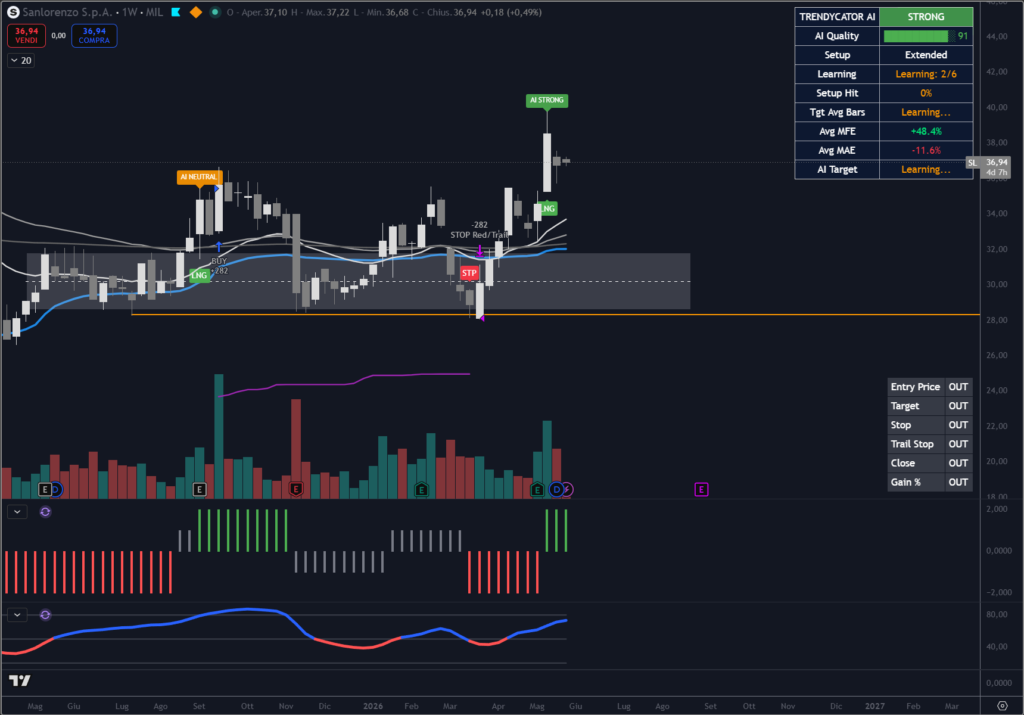Click the Setup Hit 0% value

point(925,93)
